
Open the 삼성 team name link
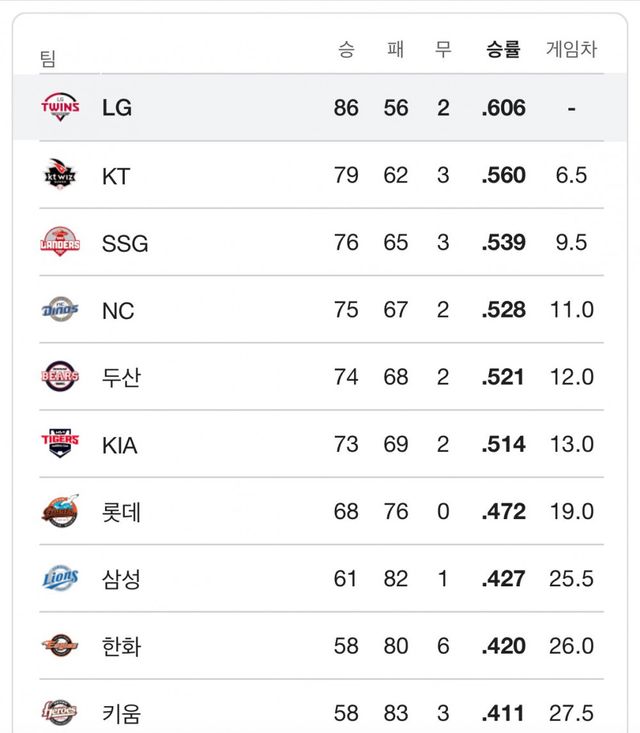pos(121,579)
